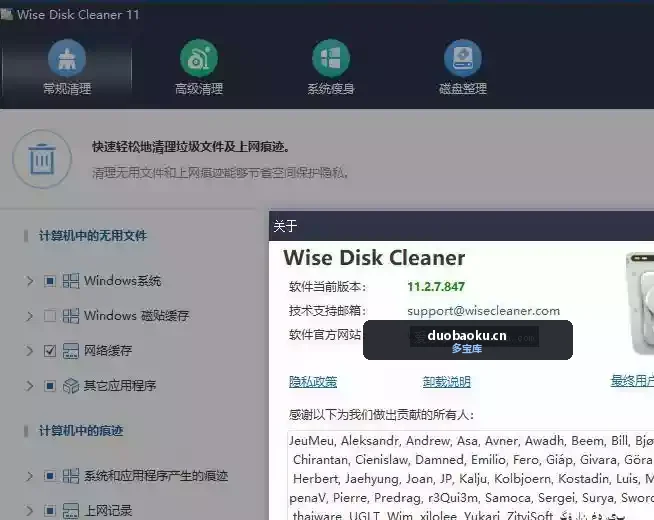Click the disk cleaner product image in About

(x=640, y=303)
